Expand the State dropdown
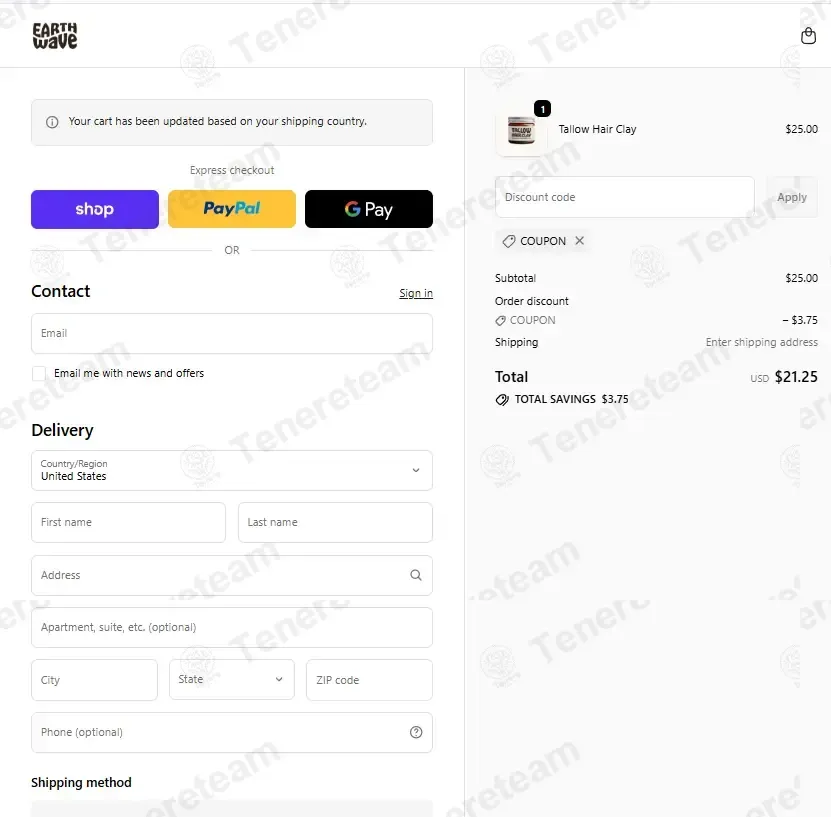 tap(232, 679)
